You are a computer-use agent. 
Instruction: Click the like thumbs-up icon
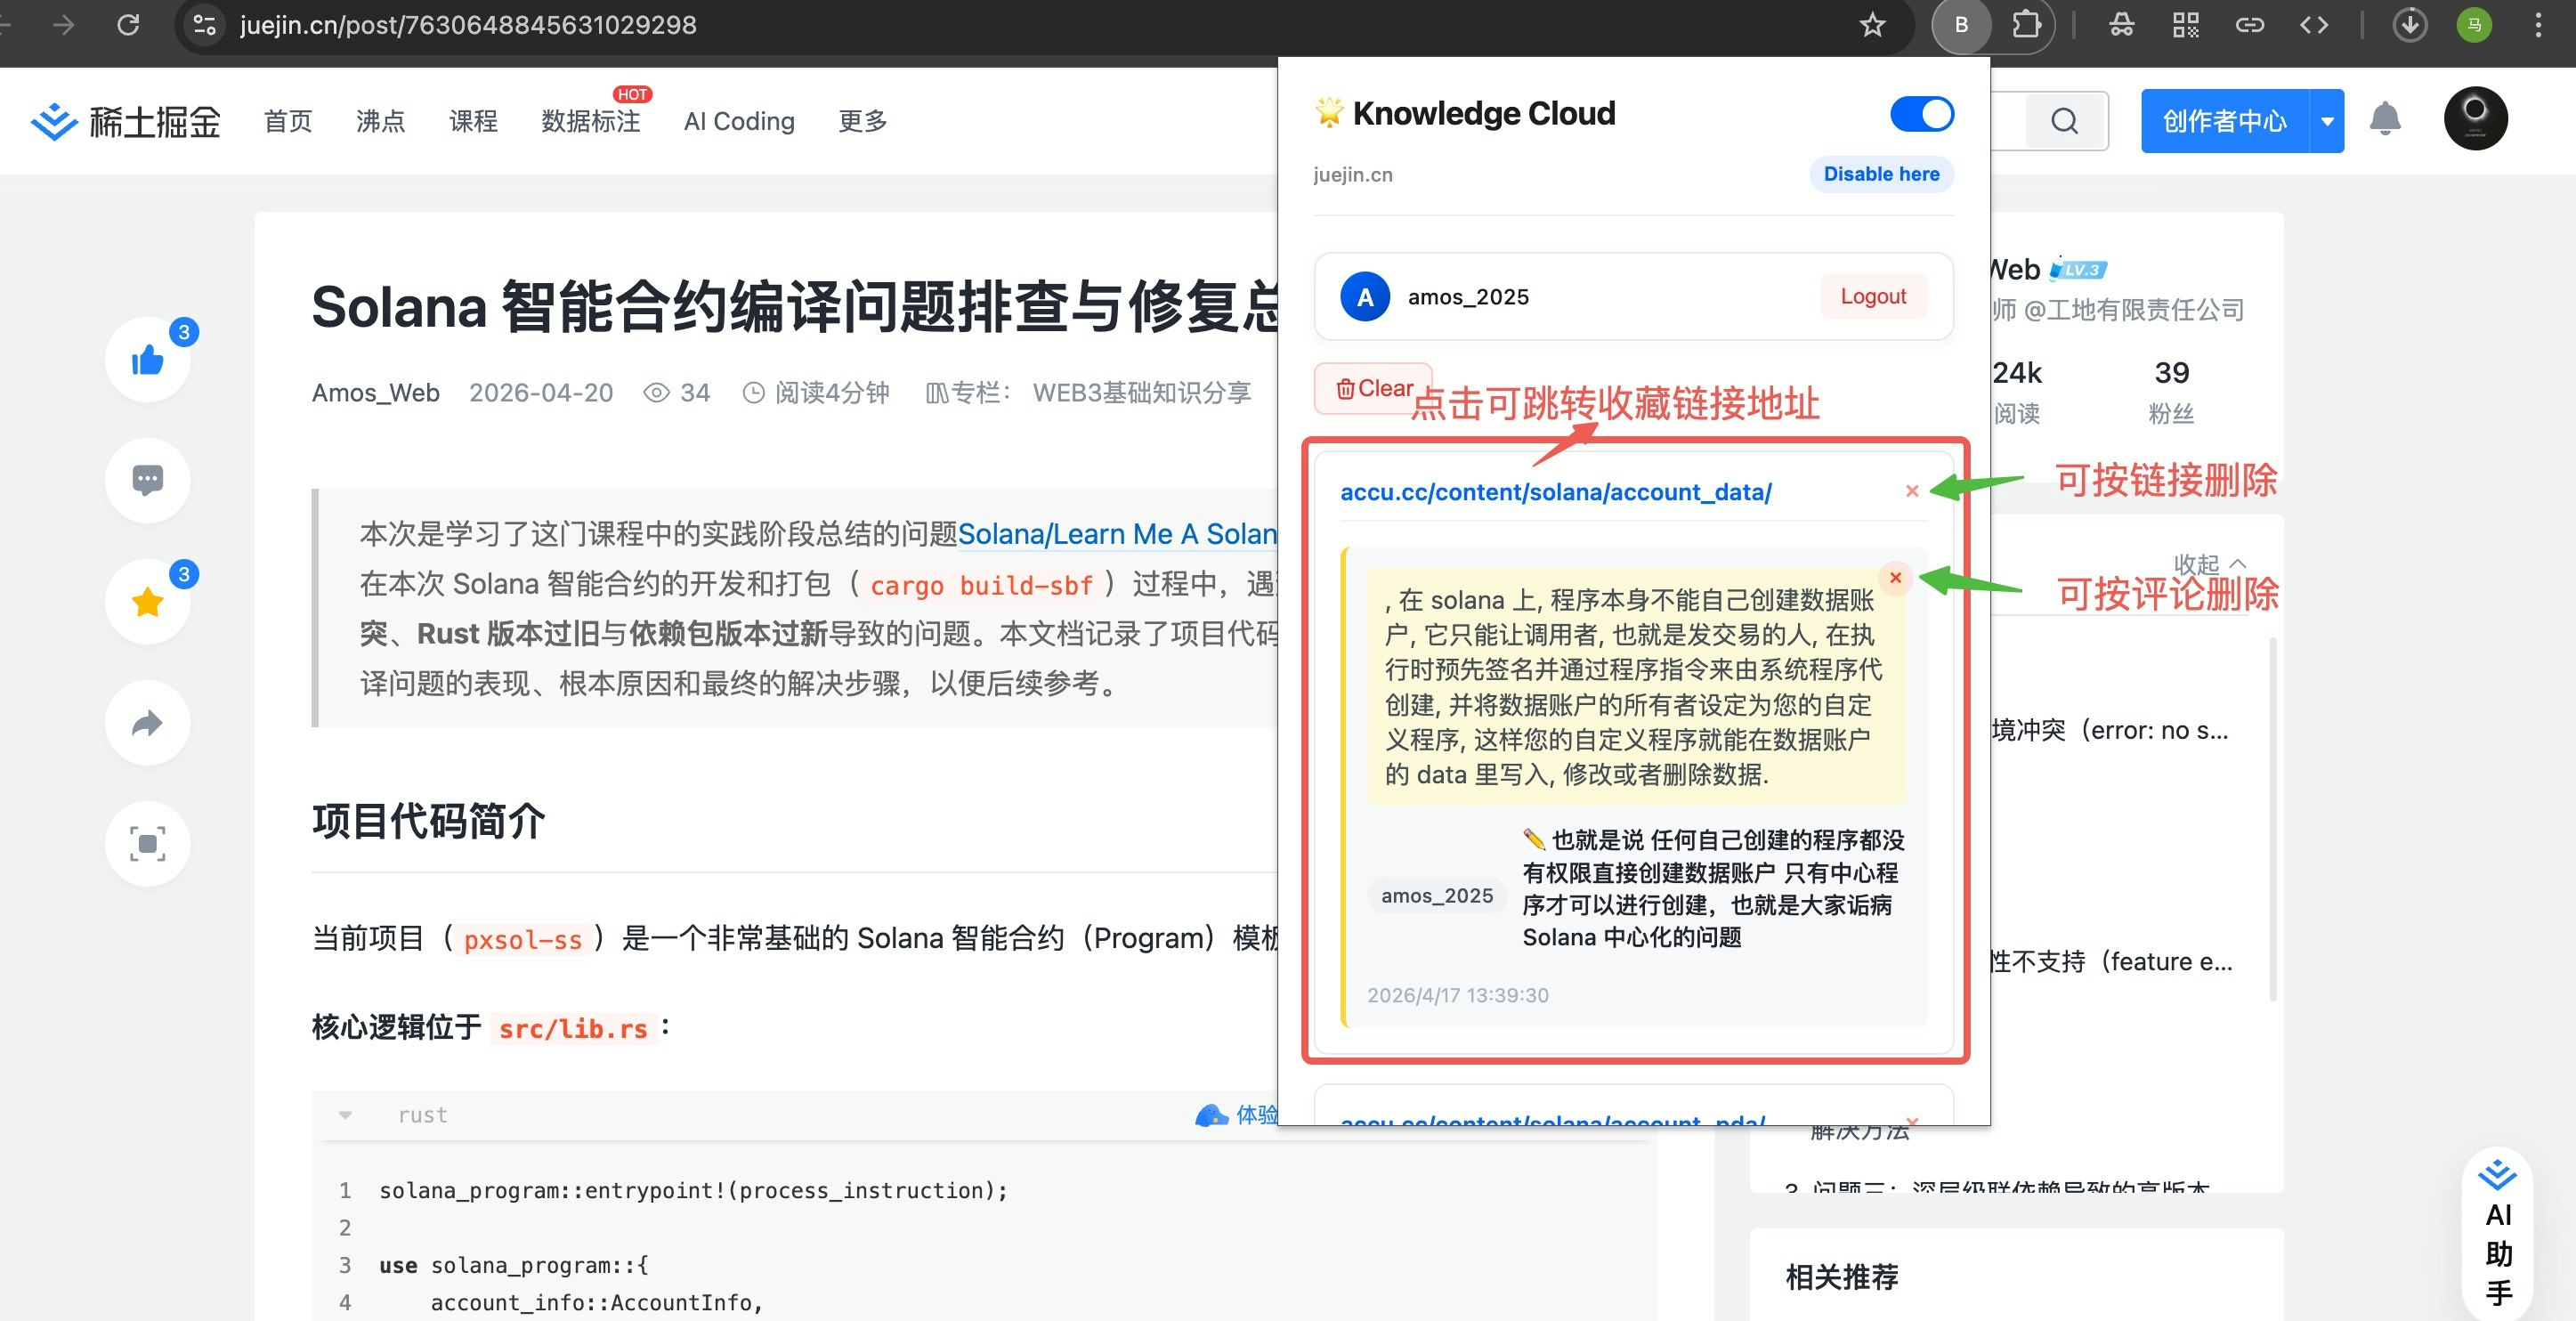148,360
